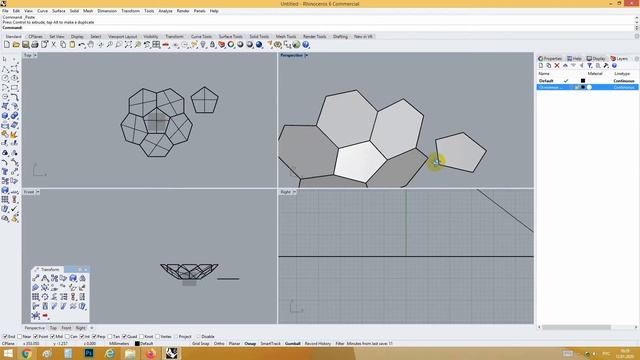The image size is (640, 360).
Task: Click the light bulb Hide/Show icon
Action: 203,45
